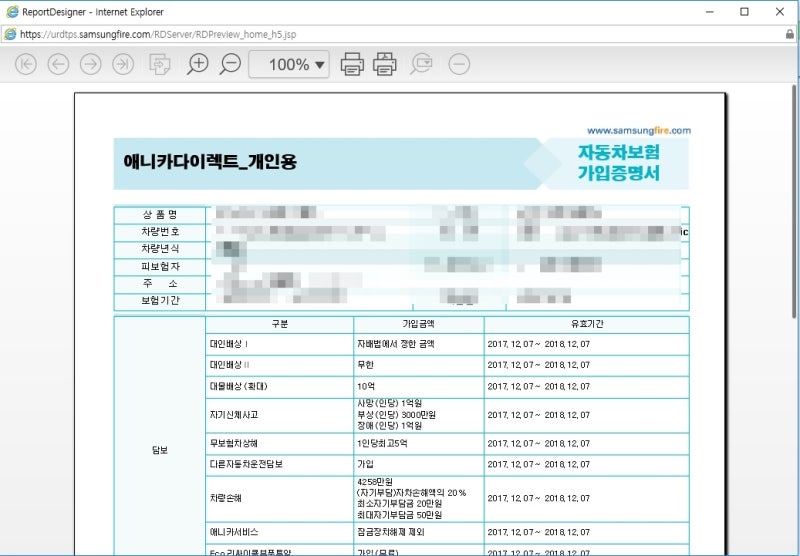Click the 유효기간 column header

pyautogui.click(x=587, y=324)
